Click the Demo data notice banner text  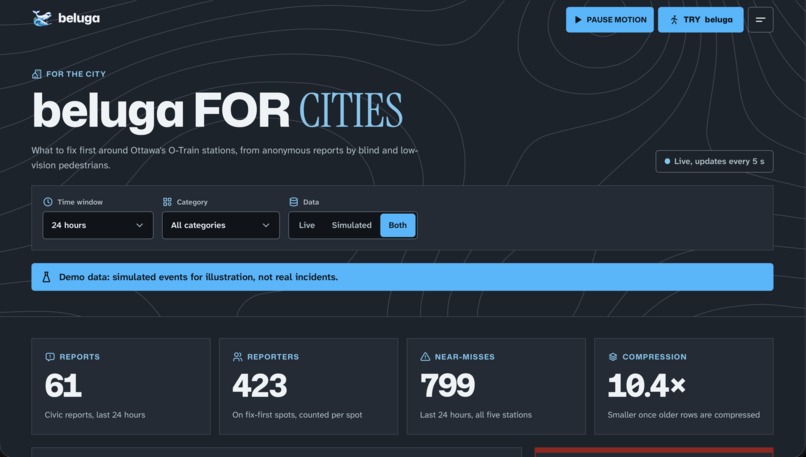pyautogui.click(x=198, y=277)
